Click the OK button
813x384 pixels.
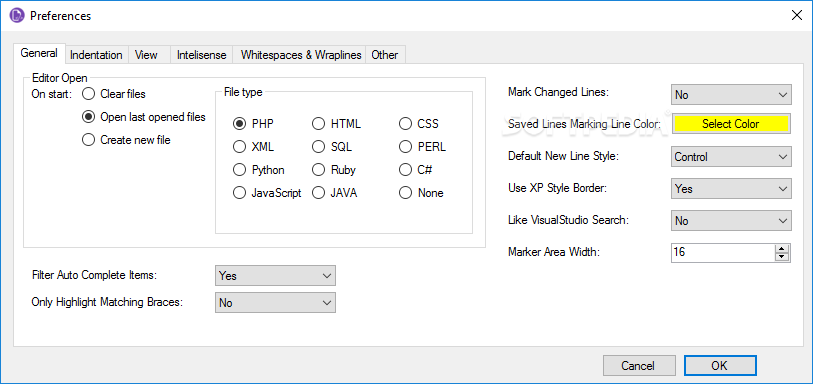coord(721,365)
